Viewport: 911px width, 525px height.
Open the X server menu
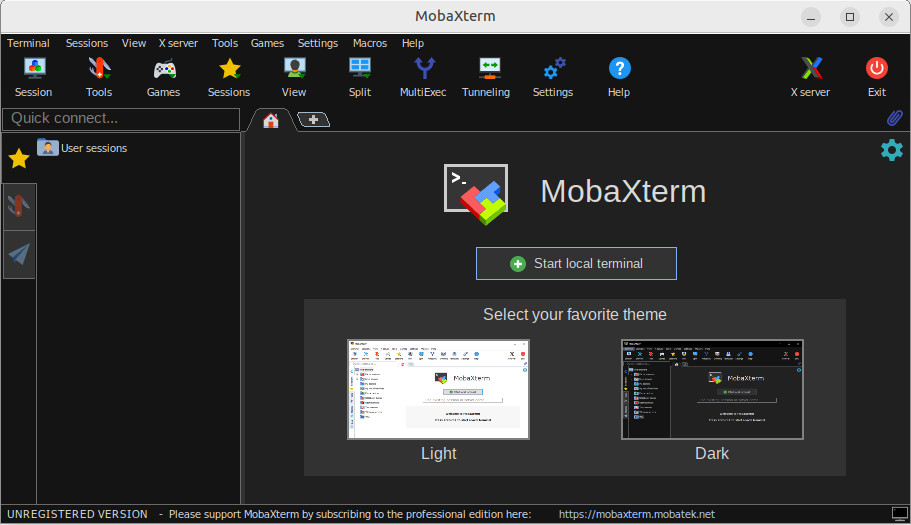[x=178, y=43]
